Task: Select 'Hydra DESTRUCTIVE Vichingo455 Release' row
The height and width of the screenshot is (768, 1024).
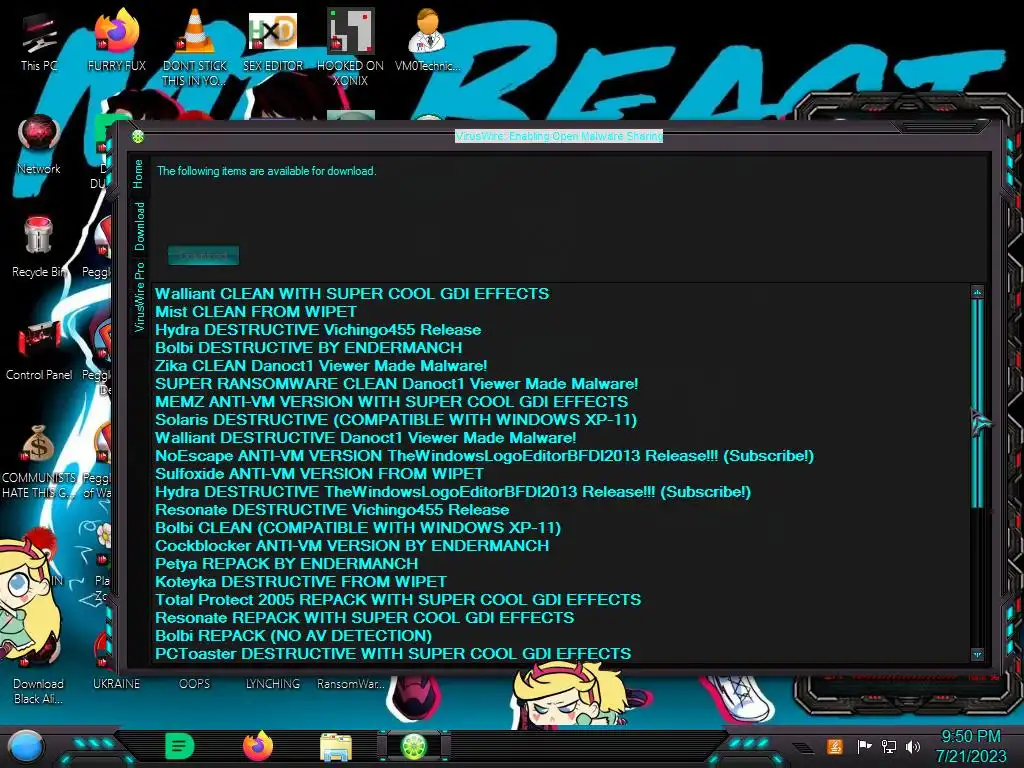Action: click(318, 330)
